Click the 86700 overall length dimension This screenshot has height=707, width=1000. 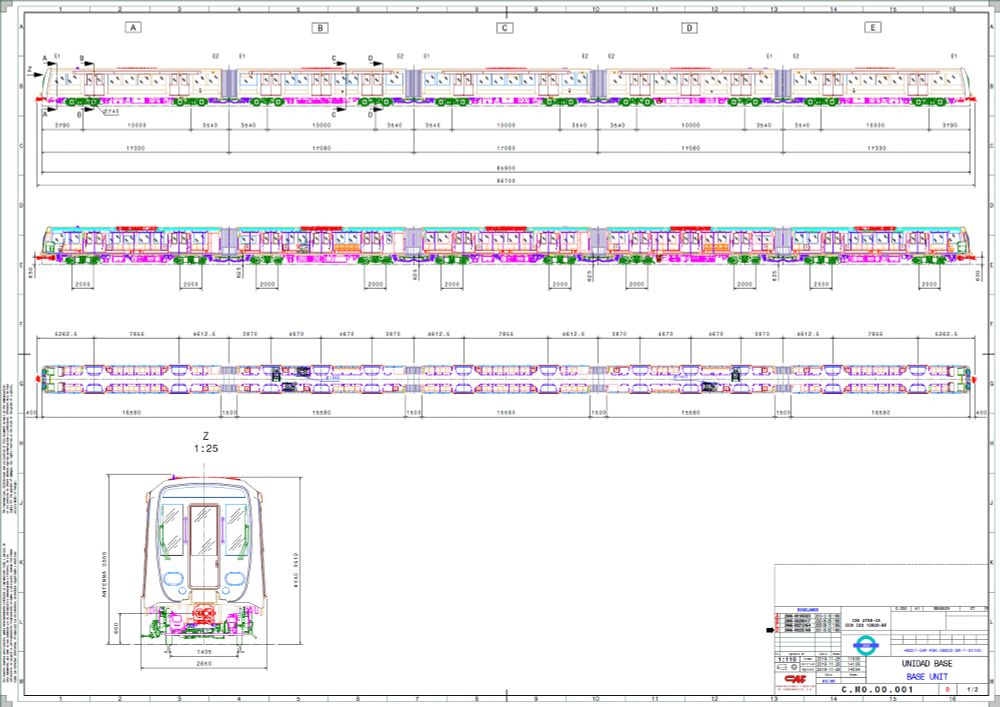tap(506, 181)
